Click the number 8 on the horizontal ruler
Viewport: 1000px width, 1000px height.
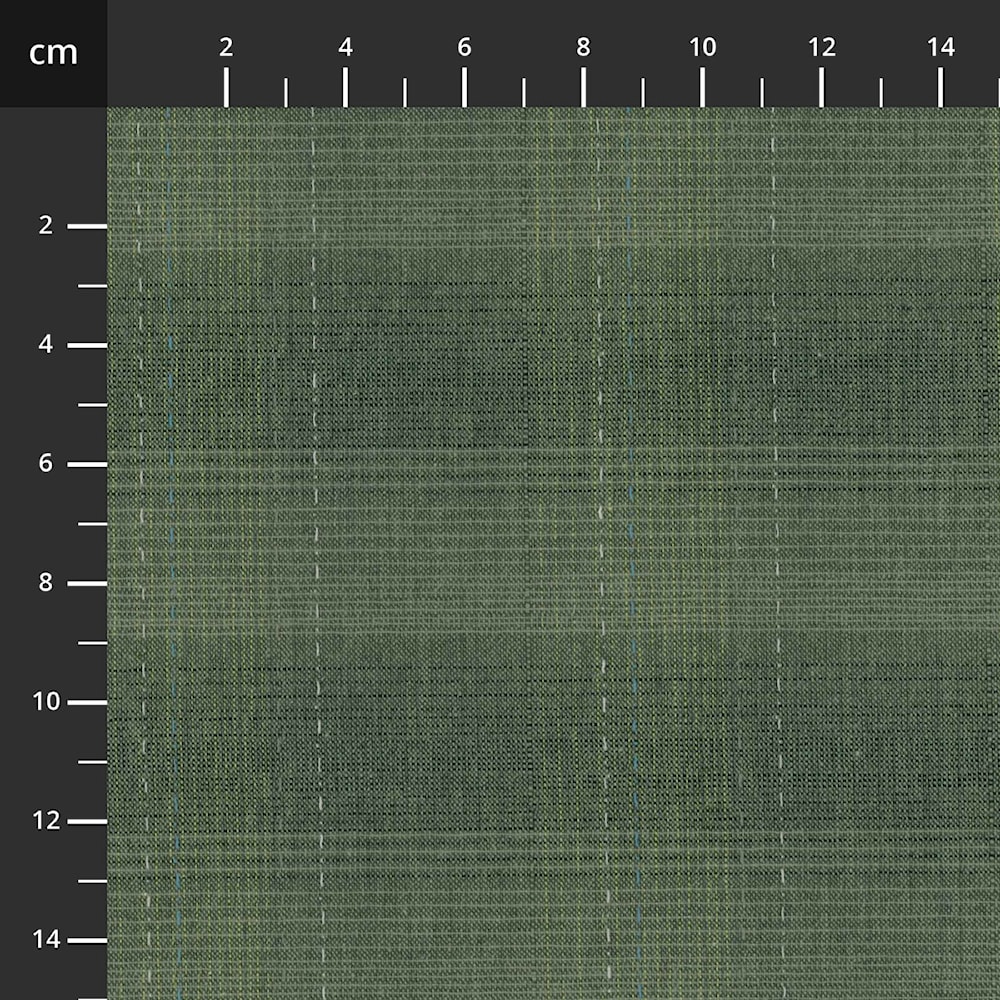[x=581, y=45]
